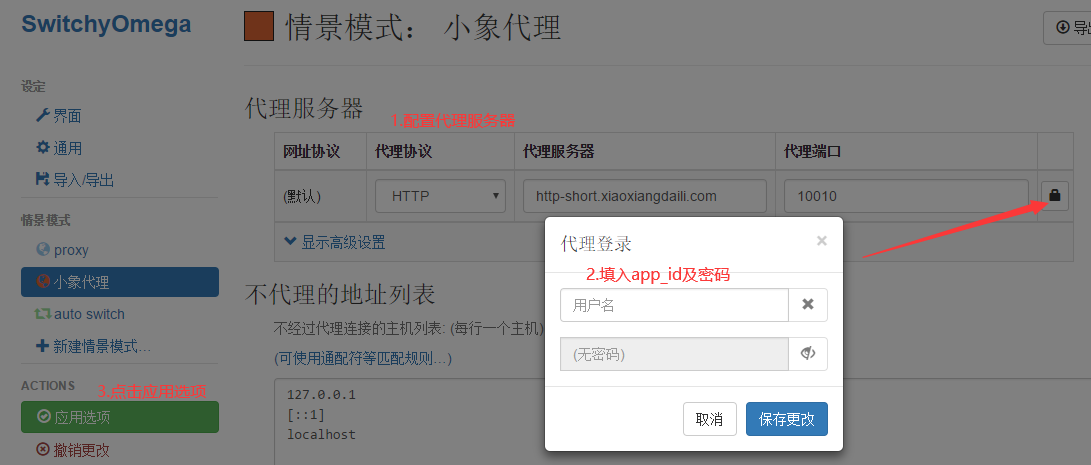Toggle password visibility eye icon
Image resolution: width=1091 pixels, height=465 pixels.
click(x=808, y=354)
